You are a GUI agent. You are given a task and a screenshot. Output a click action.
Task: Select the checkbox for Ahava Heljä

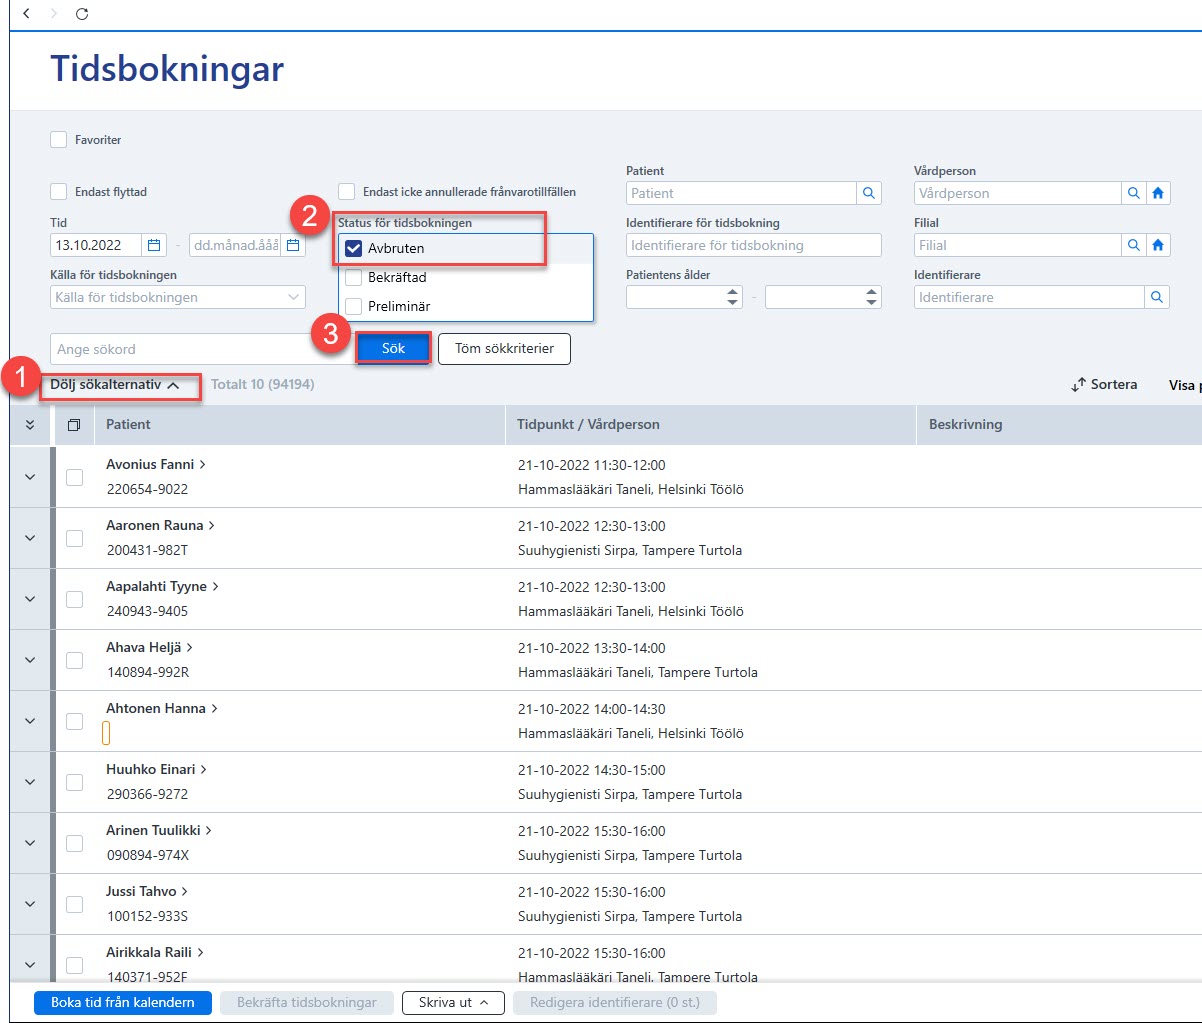(74, 660)
